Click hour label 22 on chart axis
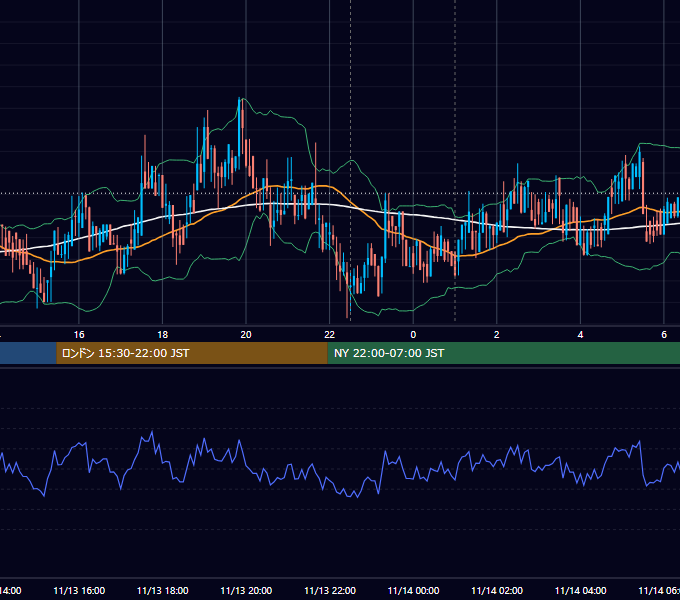The width and height of the screenshot is (680, 600). click(x=330, y=335)
